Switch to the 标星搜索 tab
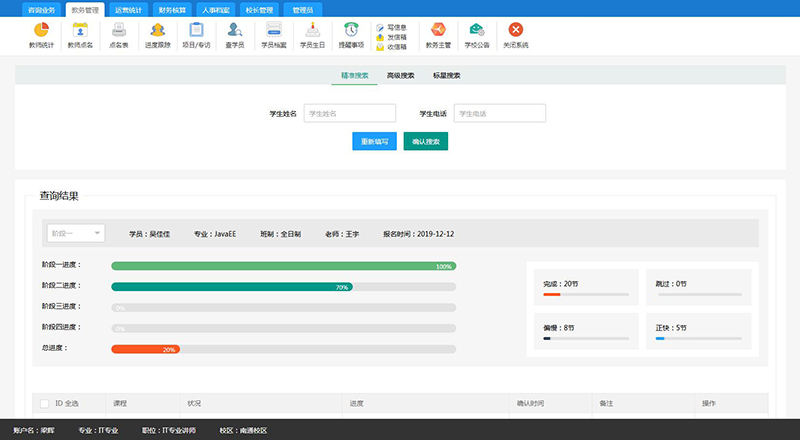The image size is (800, 440). click(x=446, y=75)
